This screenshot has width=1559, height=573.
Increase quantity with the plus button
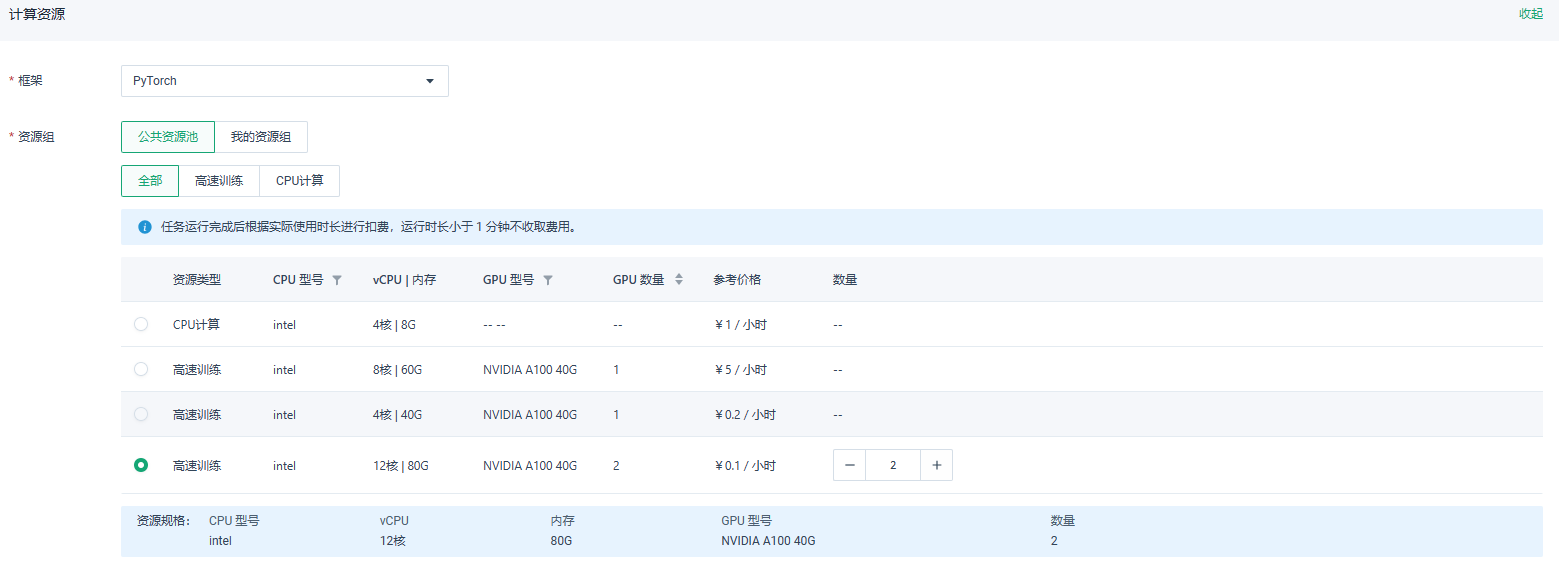coord(936,465)
